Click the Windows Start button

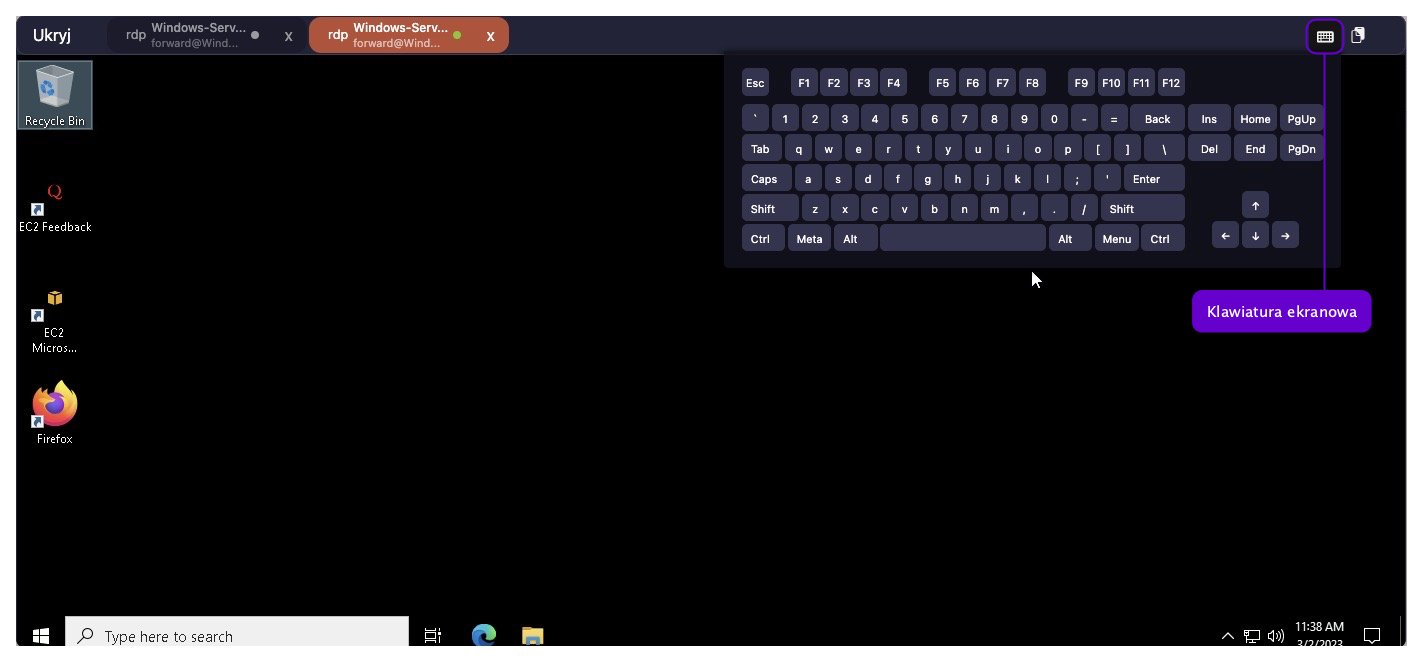coord(41,635)
